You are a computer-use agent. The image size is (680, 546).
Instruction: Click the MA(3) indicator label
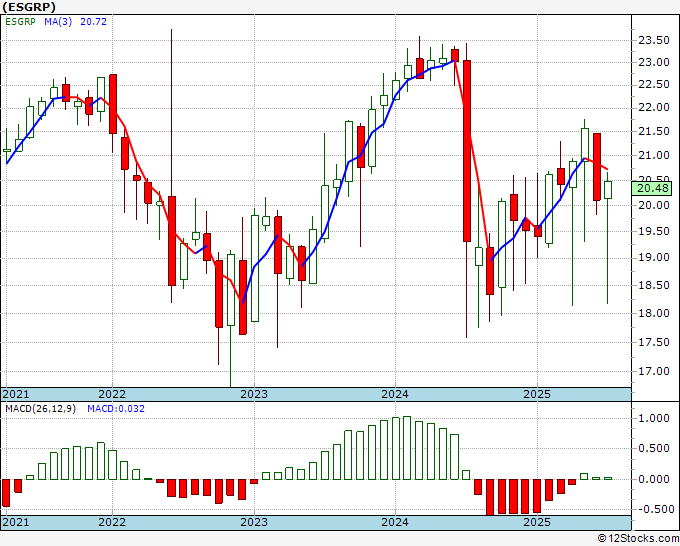[x=58, y=22]
